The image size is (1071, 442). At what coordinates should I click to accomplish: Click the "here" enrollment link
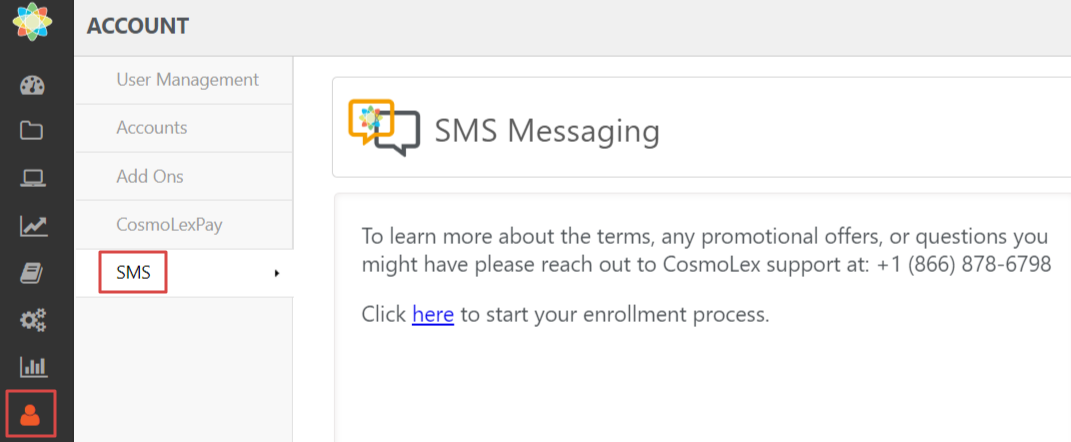click(x=433, y=315)
